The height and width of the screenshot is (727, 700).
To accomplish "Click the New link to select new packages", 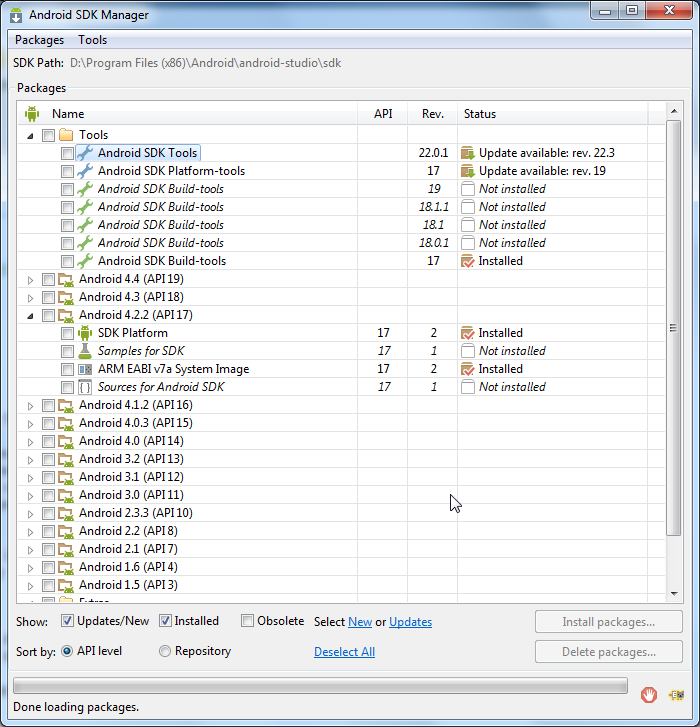I will 360,622.
